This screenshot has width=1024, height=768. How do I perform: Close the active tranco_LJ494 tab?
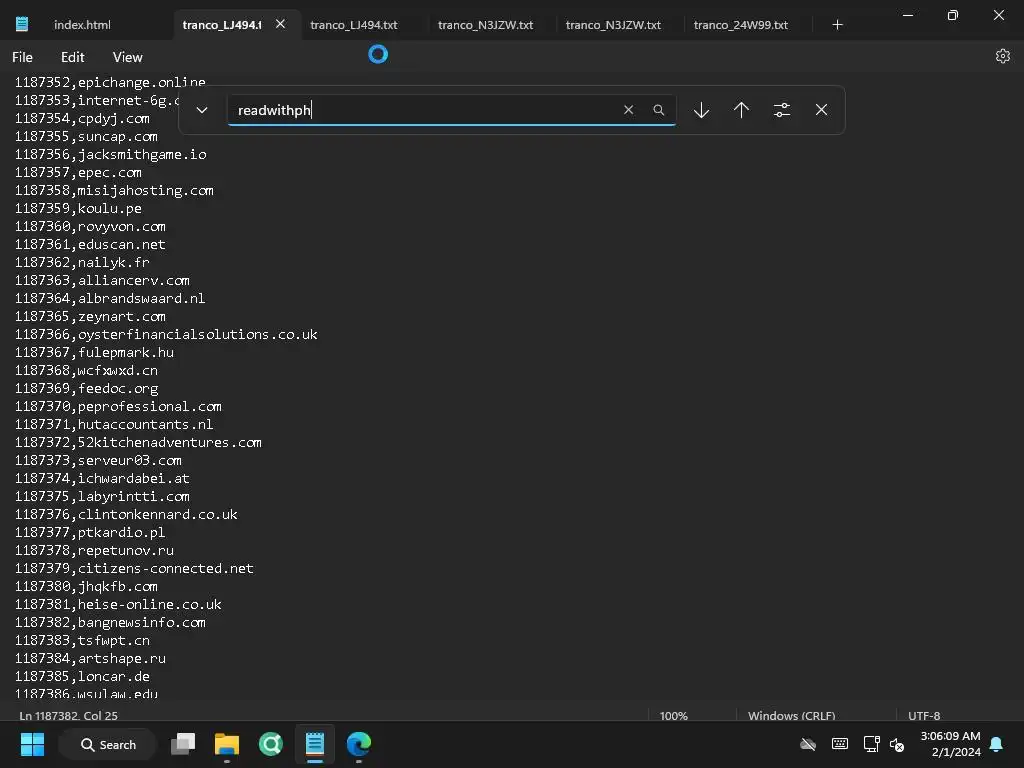coord(280,24)
